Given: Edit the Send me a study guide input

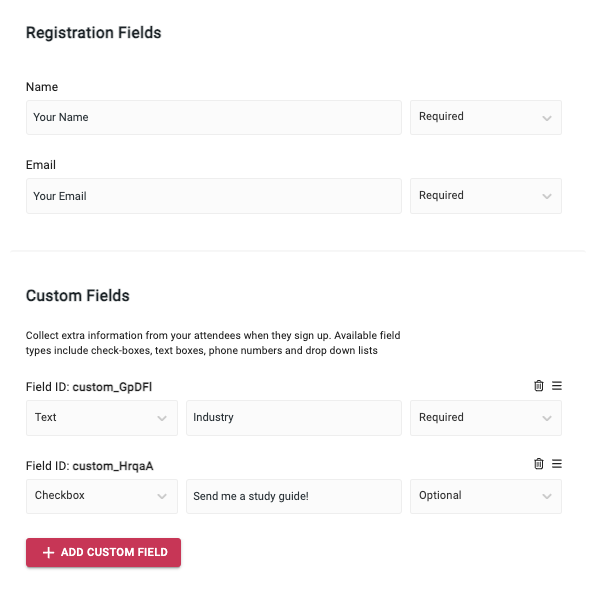Looking at the screenshot, I should click(294, 496).
